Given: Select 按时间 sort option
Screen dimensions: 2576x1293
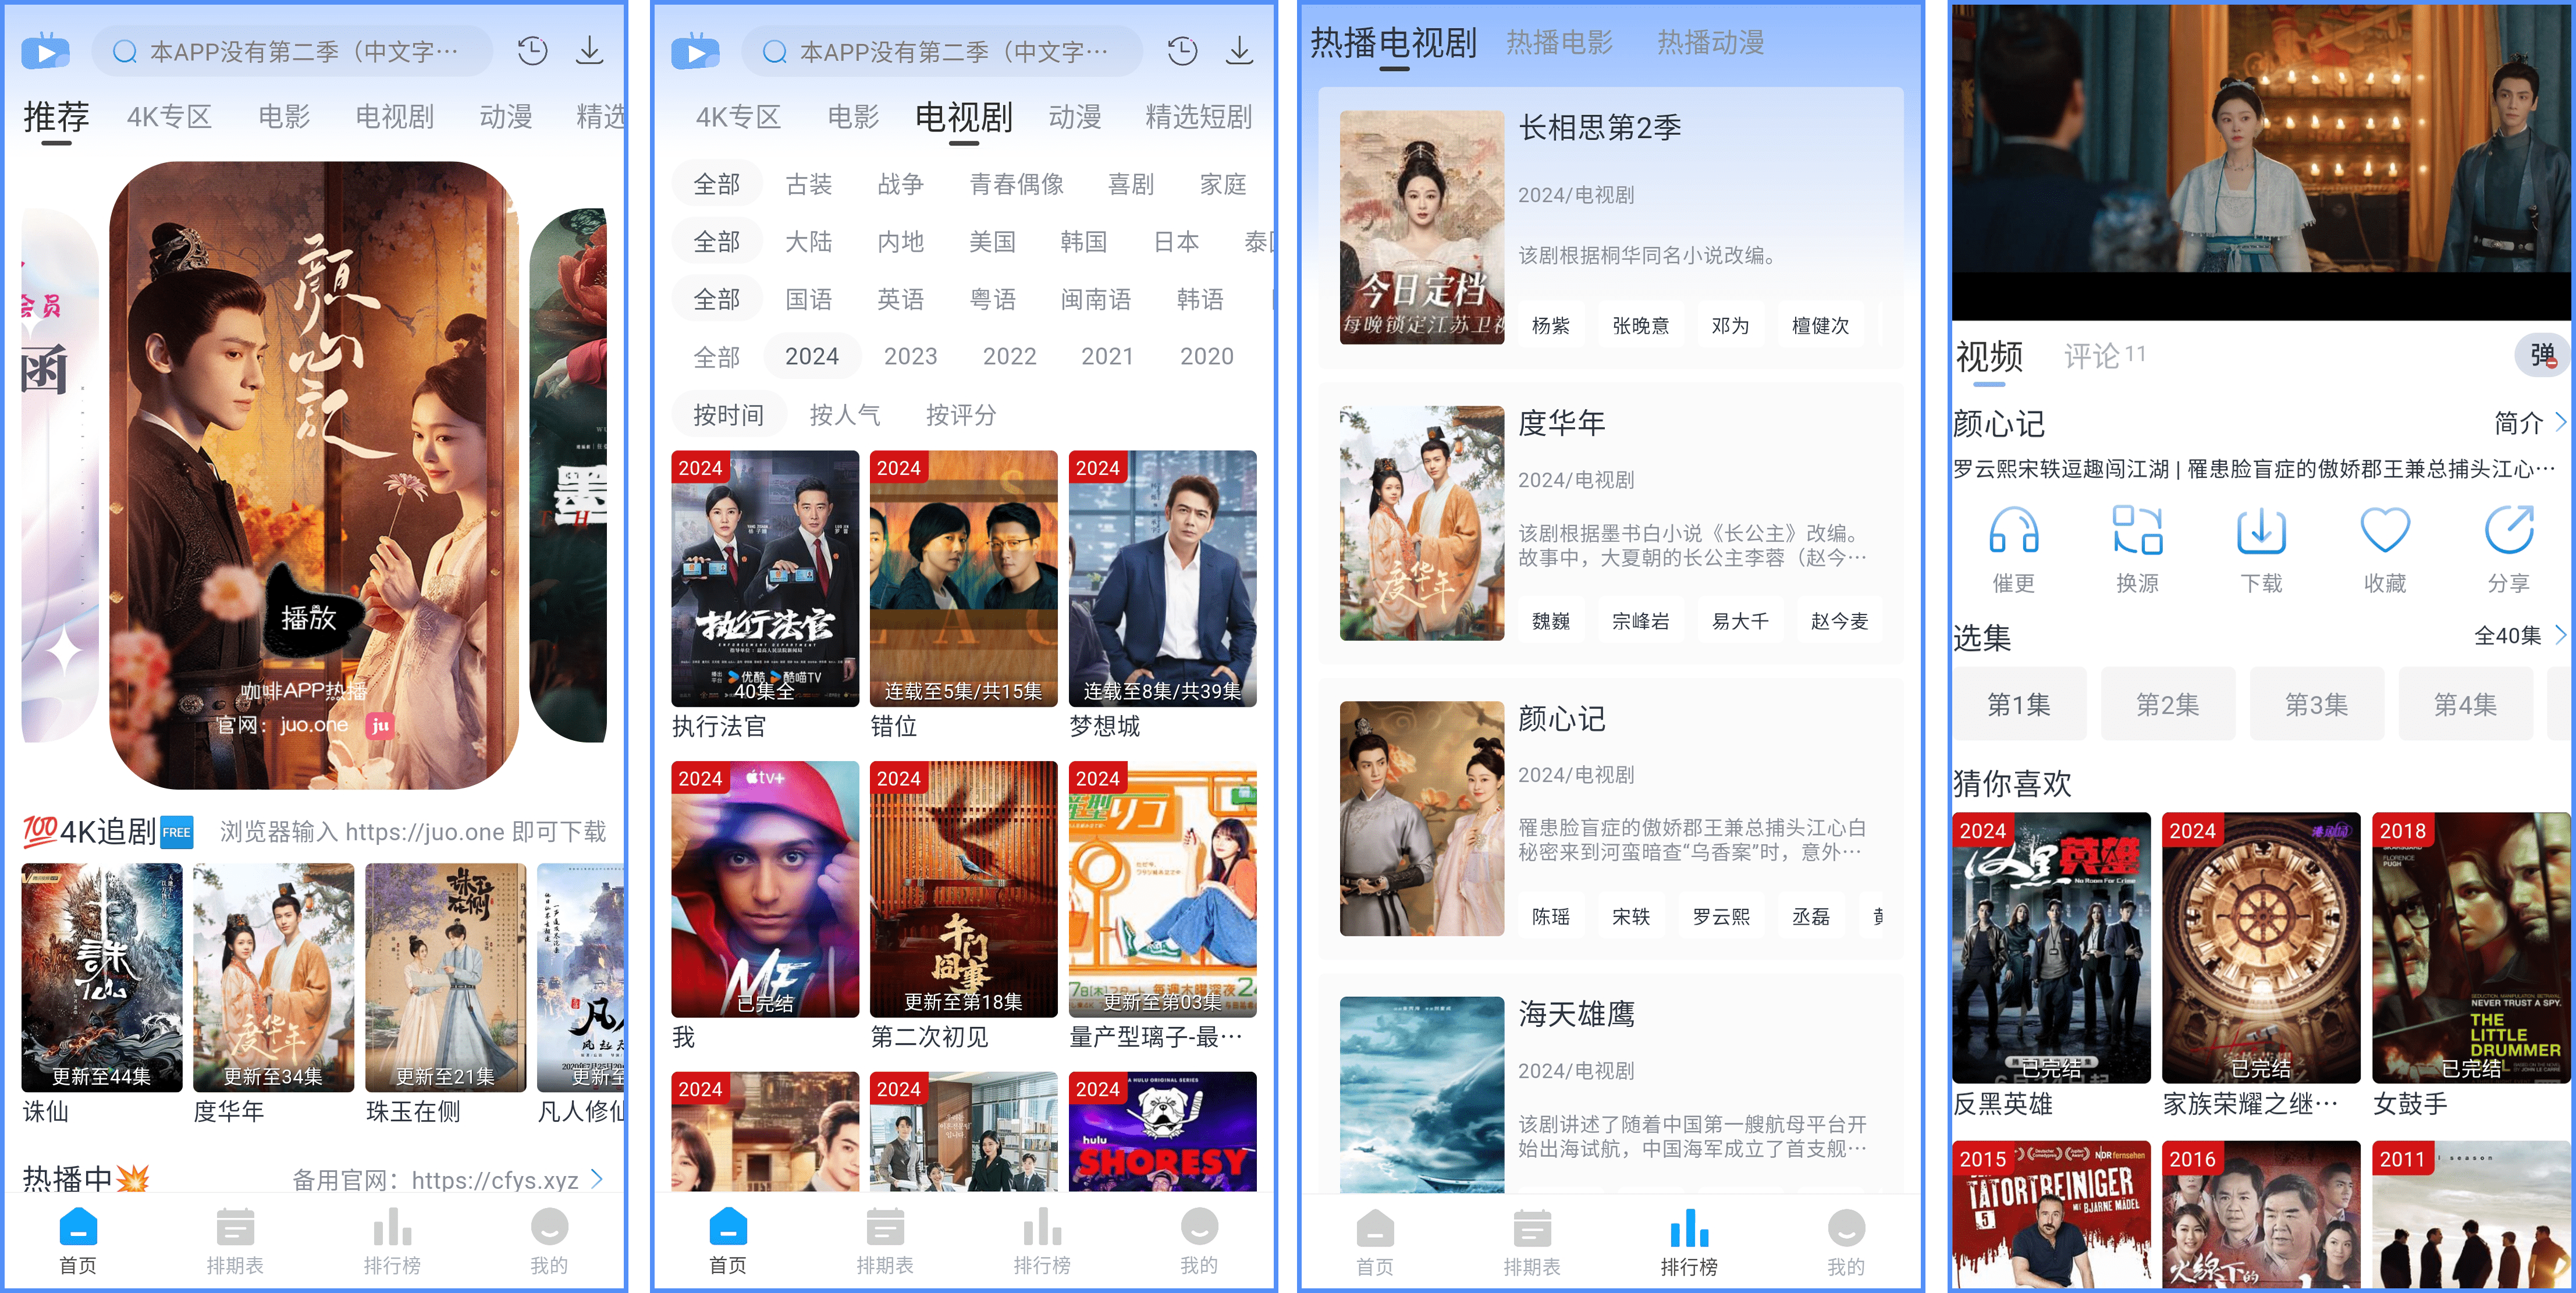Looking at the screenshot, I should click(x=728, y=415).
